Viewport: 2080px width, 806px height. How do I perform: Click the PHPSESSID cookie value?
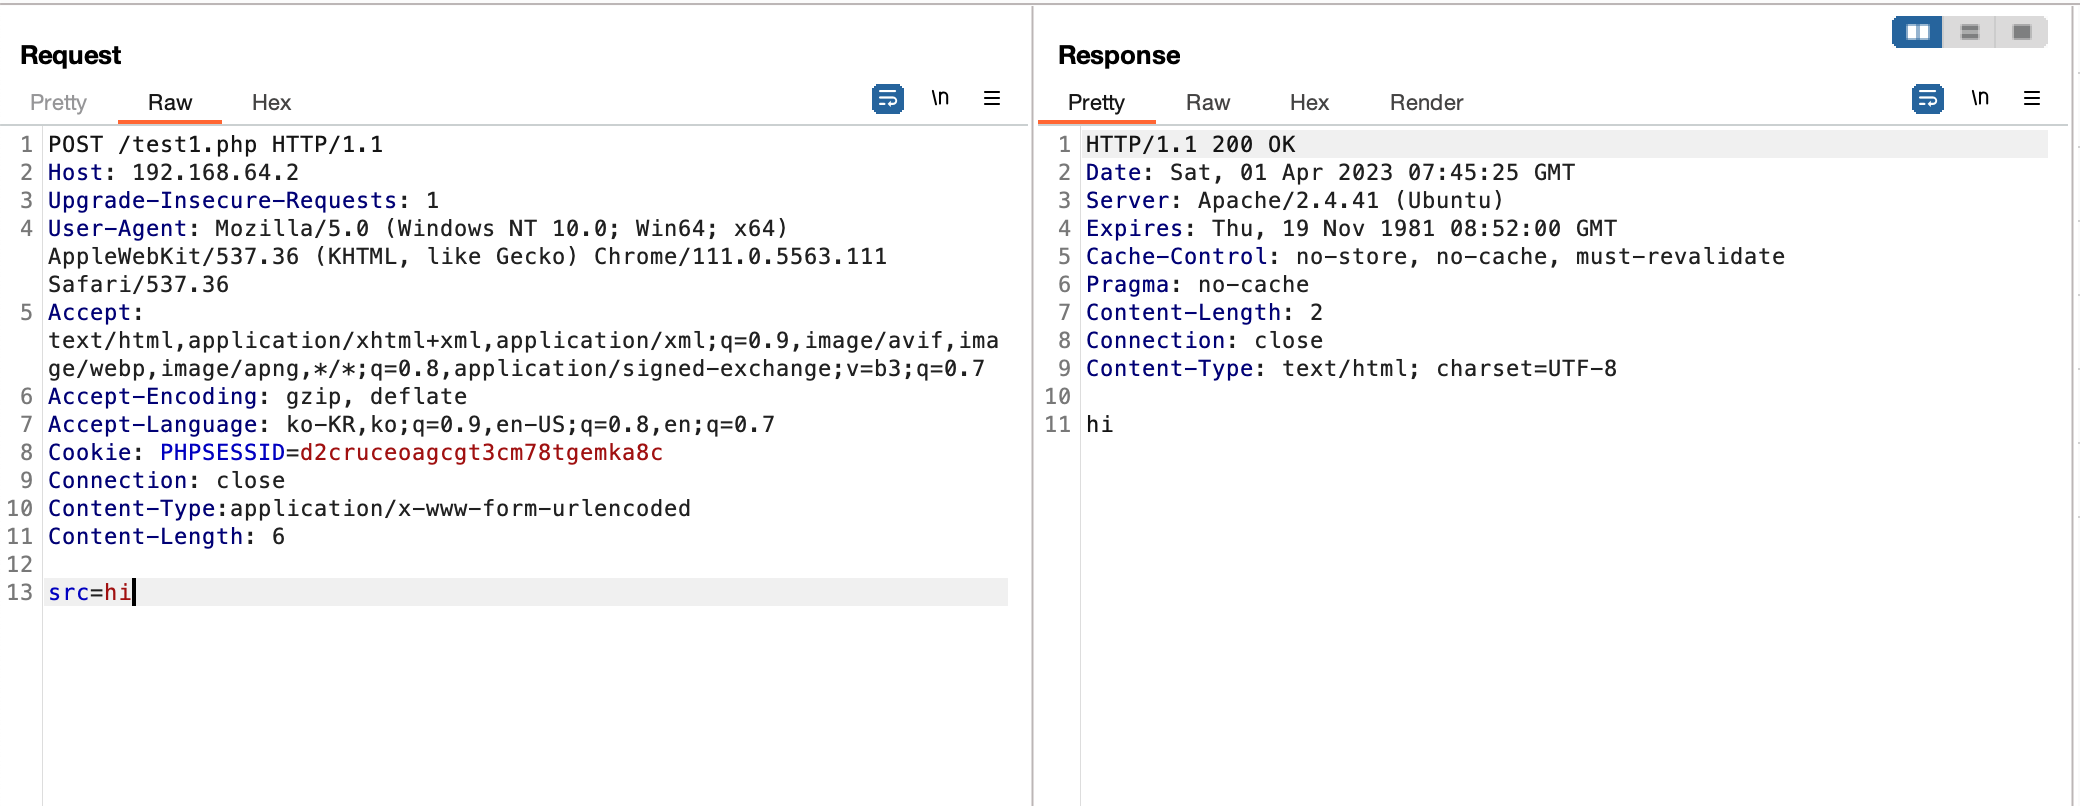[x=481, y=452]
